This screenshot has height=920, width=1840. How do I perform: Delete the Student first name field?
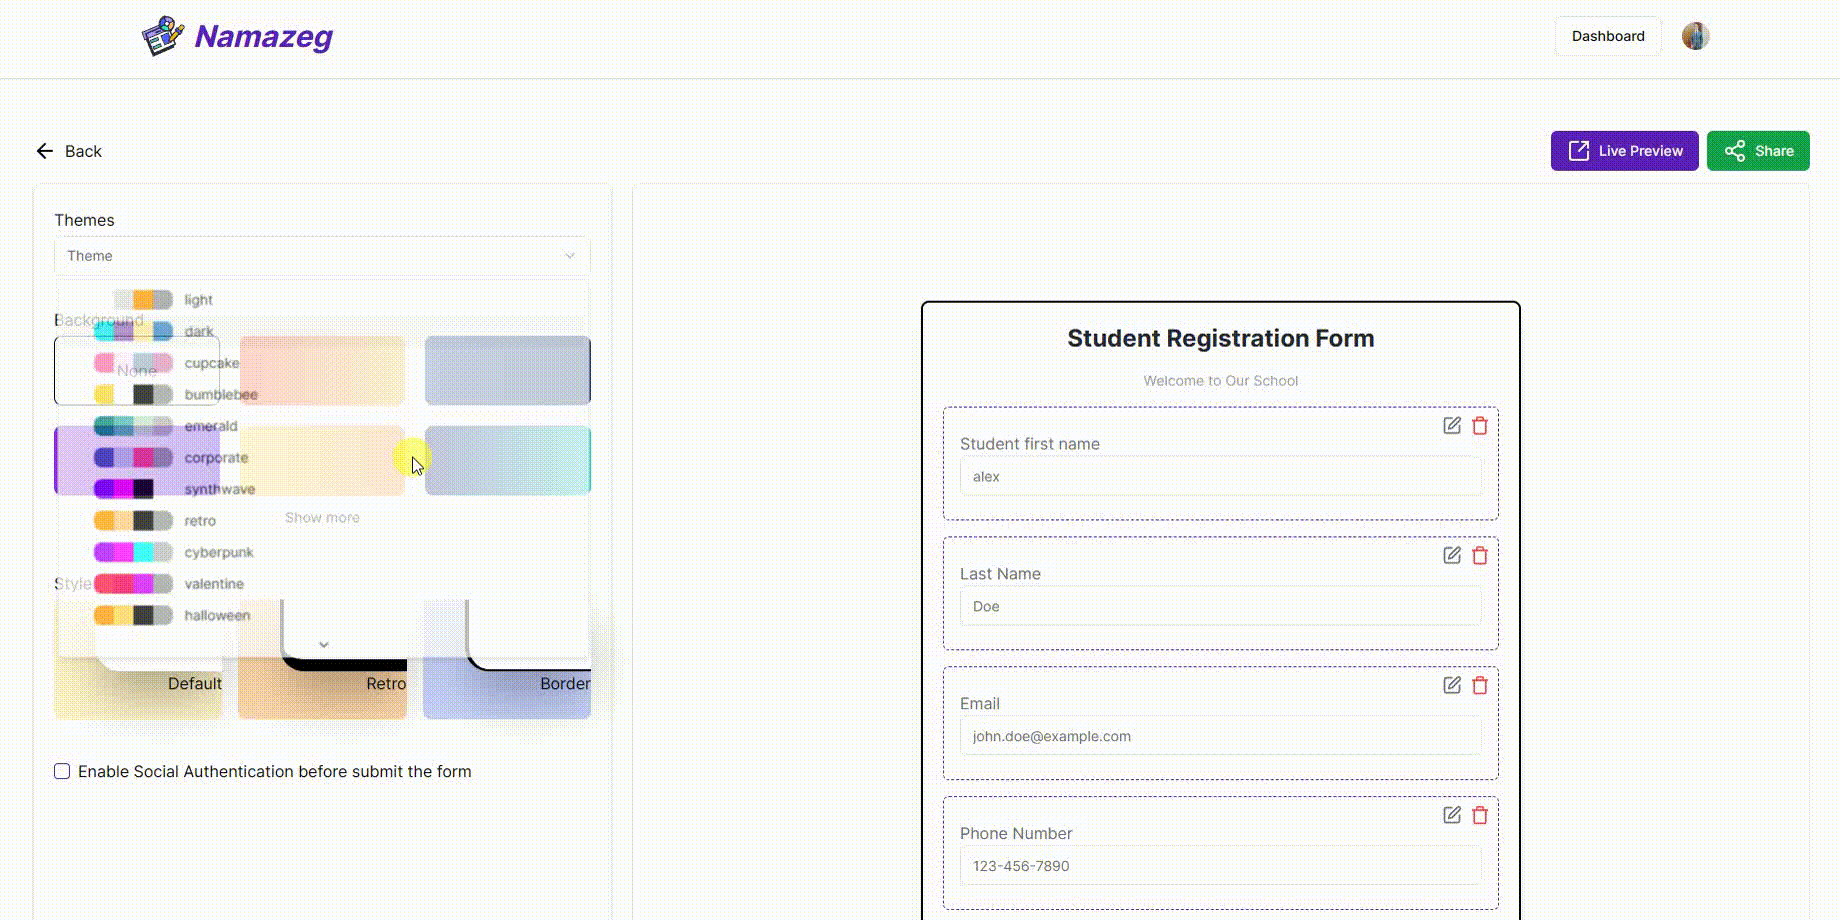tap(1480, 425)
